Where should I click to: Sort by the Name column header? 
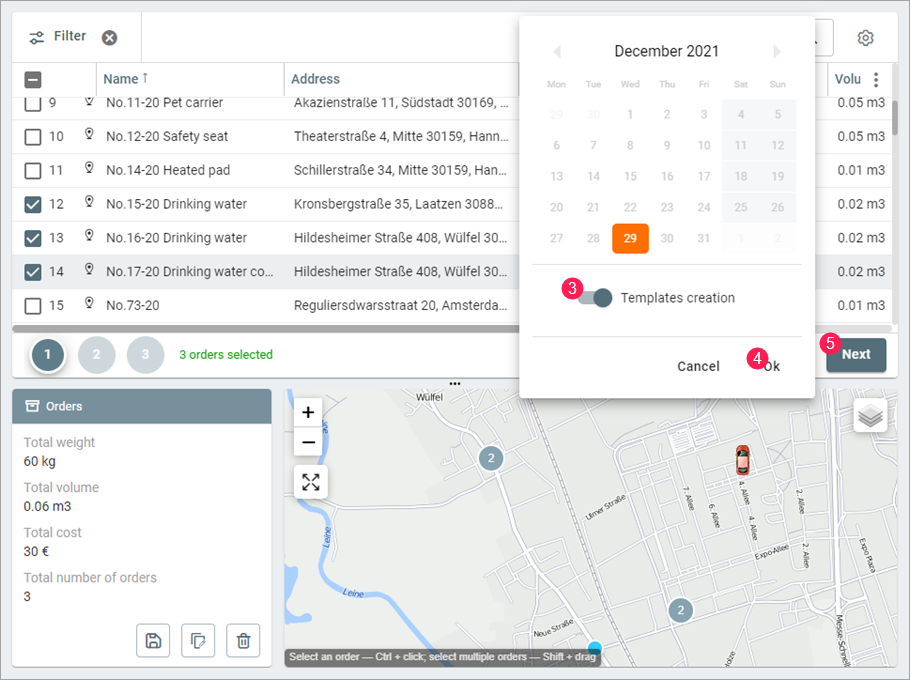pyautogui.click(x=121, y=79)
